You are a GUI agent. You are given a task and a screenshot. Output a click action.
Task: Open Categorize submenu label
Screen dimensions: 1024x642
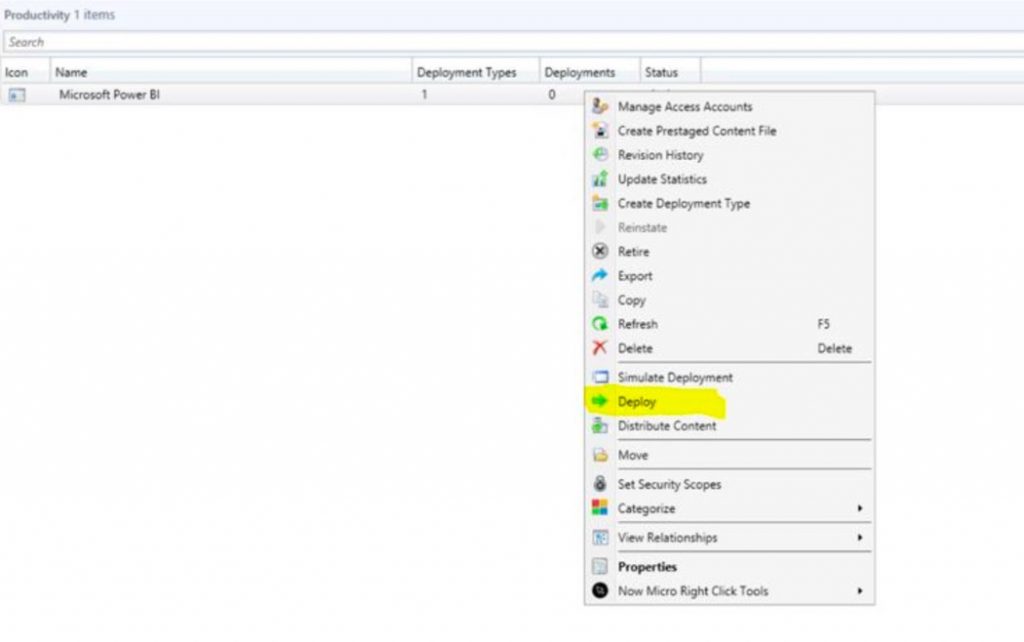[x=647, y=508]
